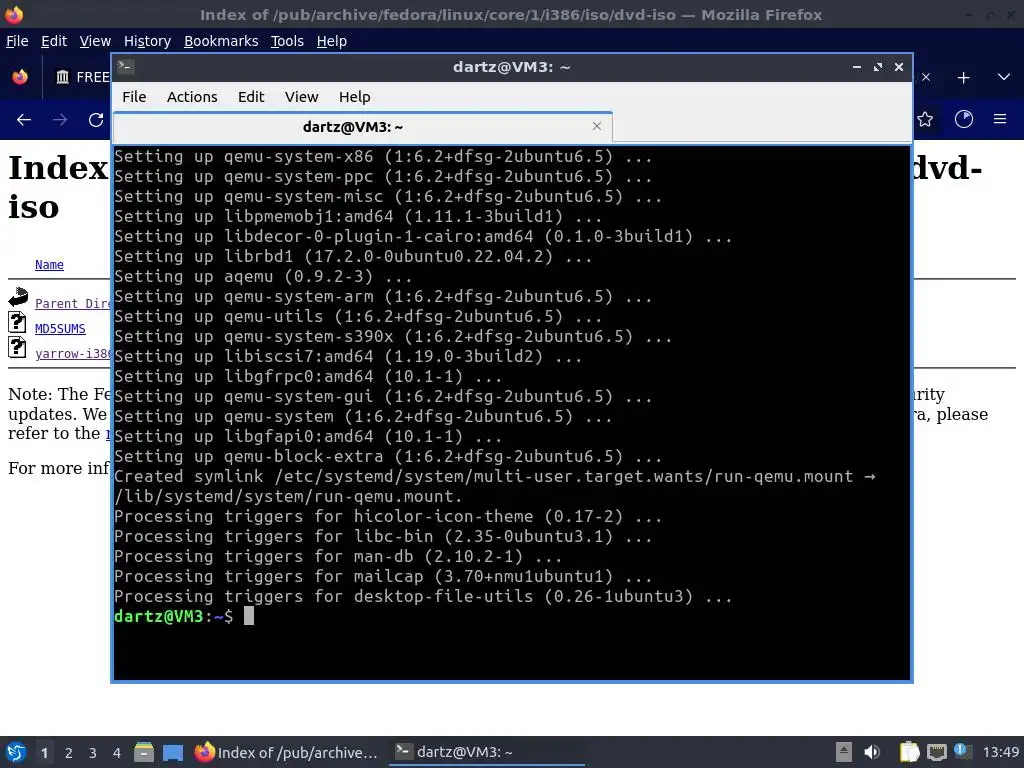This screenshot has width=1024, height=768.
Task: Switch to the Firefox taskbar entry
Action: click(287, 752)
